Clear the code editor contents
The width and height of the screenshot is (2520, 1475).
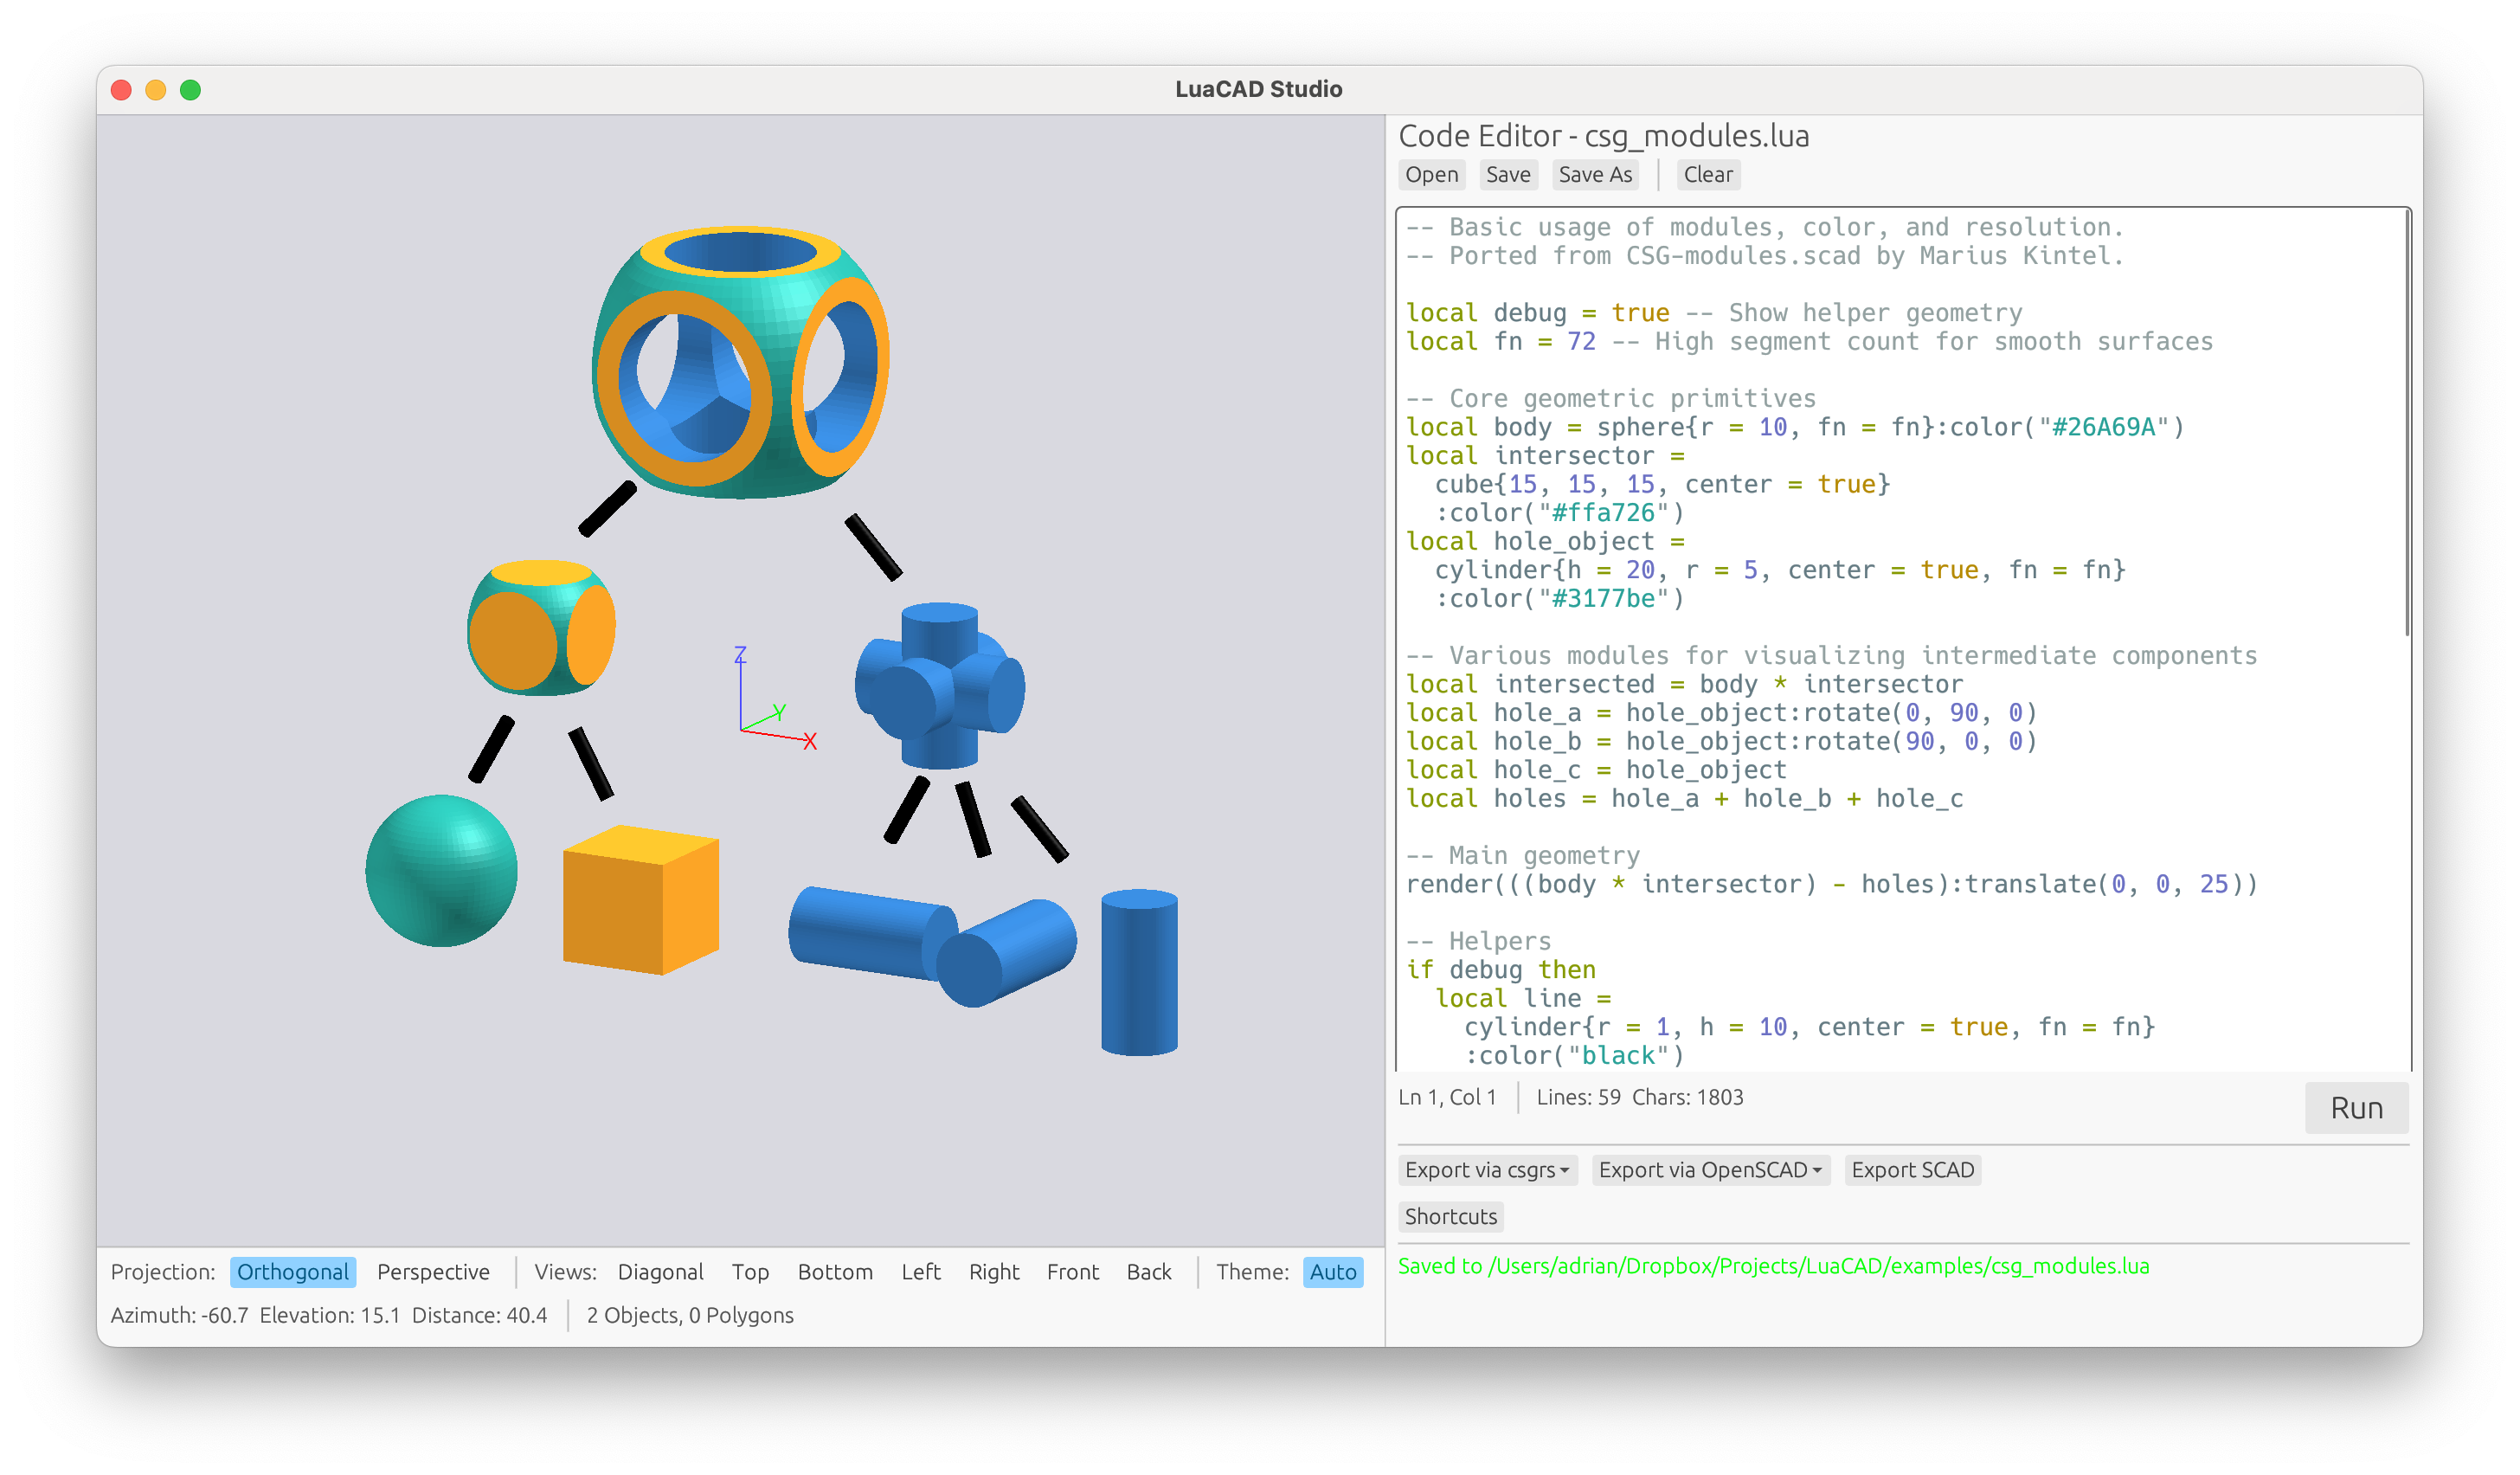[1707, 174]
